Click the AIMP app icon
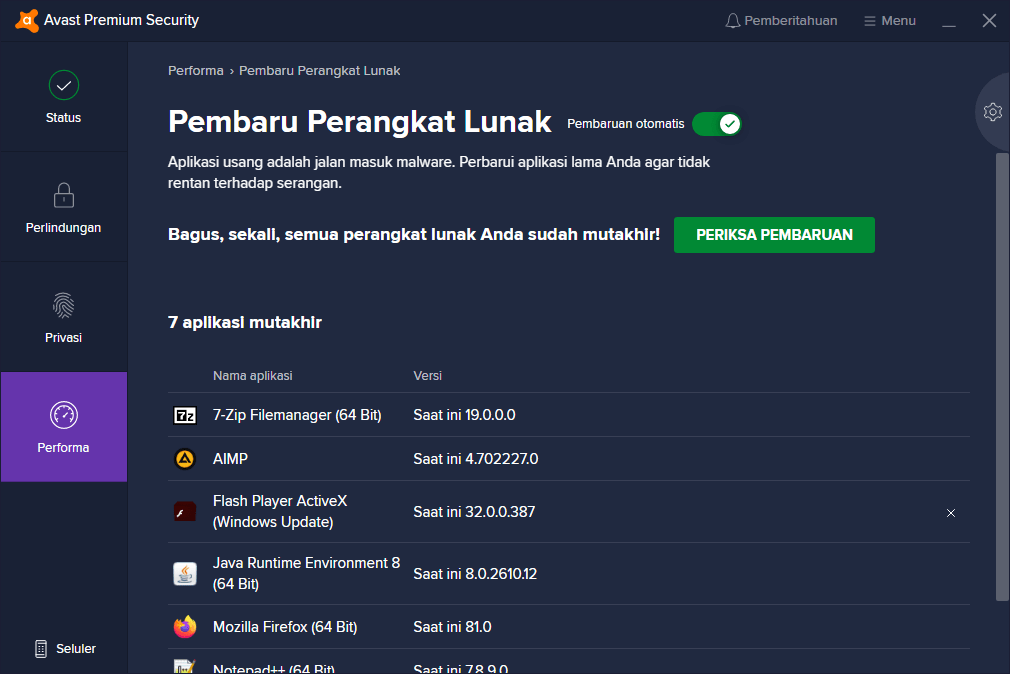 pyautogui.click(x=185, y=459)
